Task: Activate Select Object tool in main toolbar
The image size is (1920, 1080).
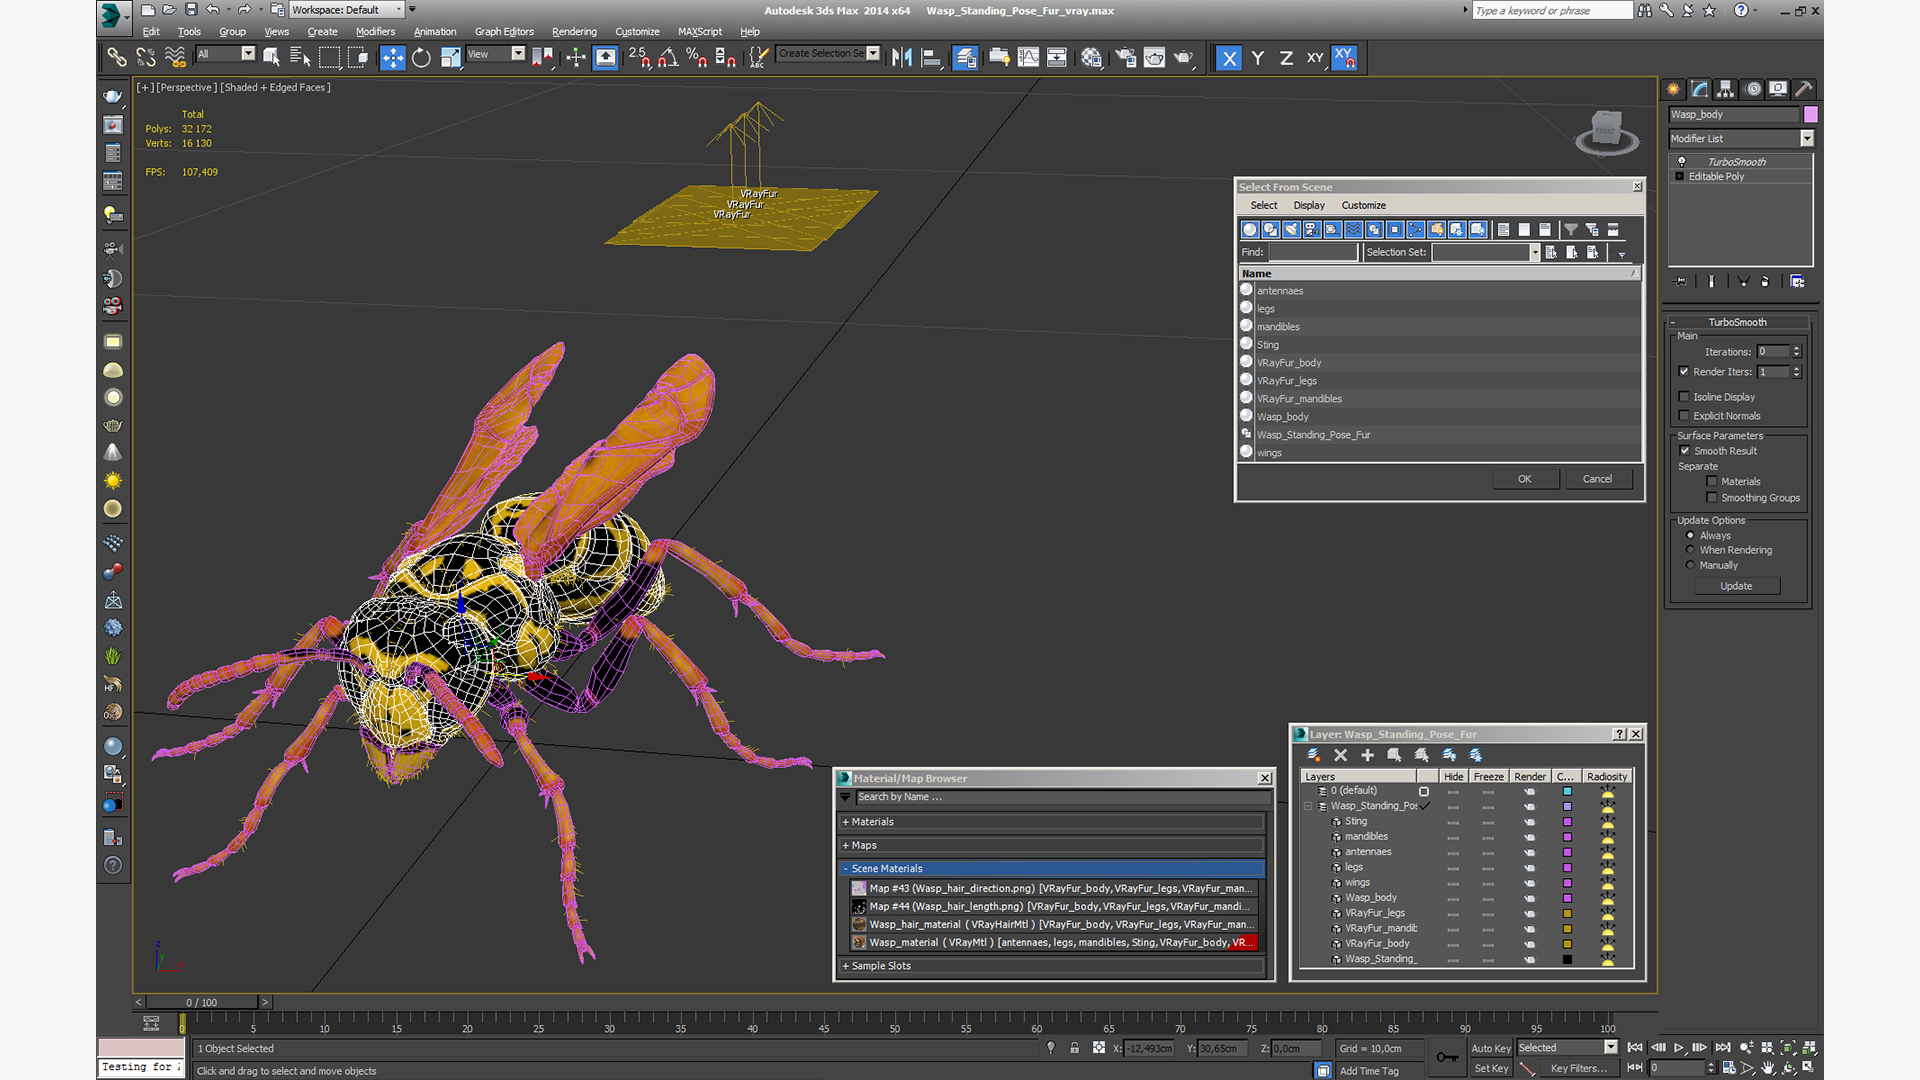Action: click(271, 57)
